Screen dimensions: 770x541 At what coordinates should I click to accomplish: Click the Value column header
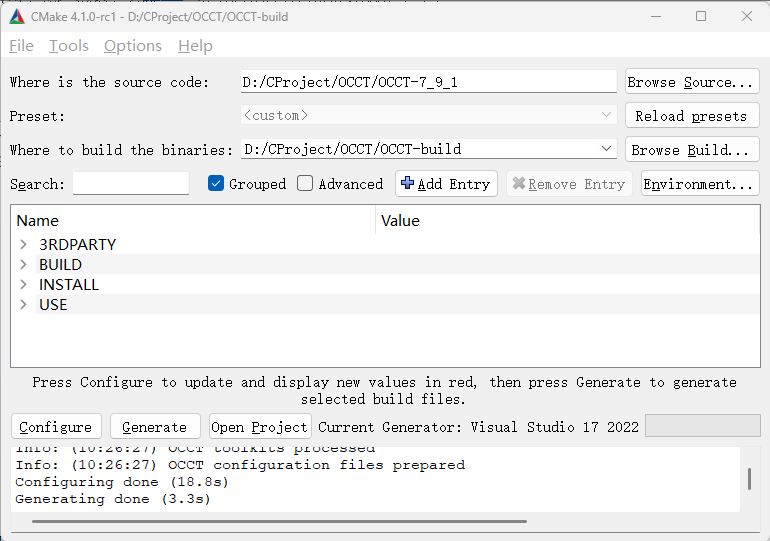coord(568,220)
